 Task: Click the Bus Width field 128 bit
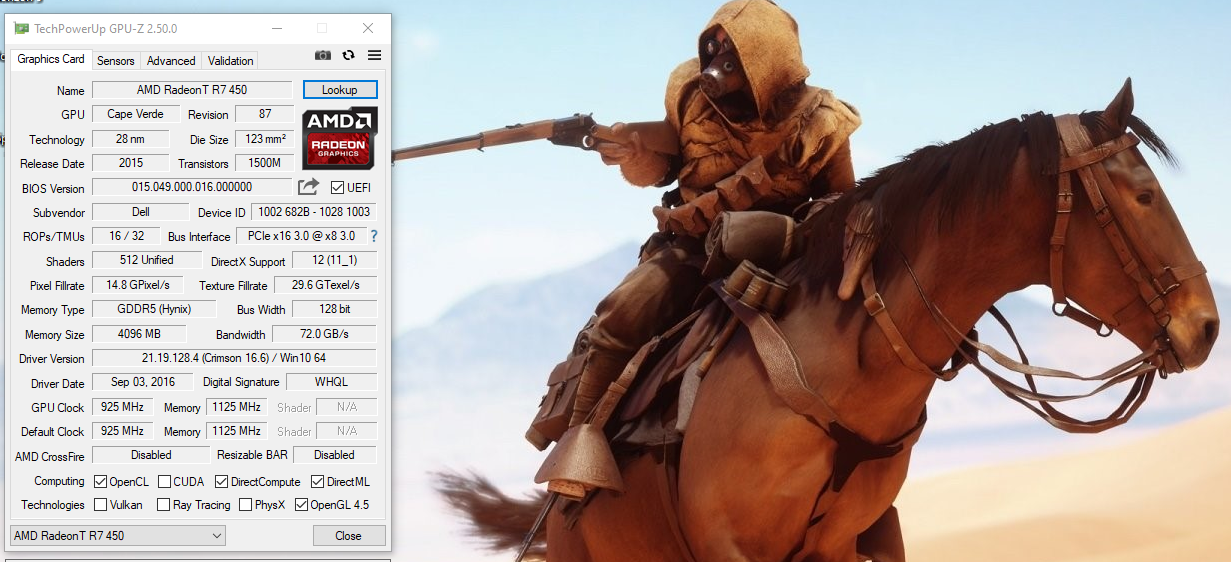pyautogui.click(x=334, y=309)
